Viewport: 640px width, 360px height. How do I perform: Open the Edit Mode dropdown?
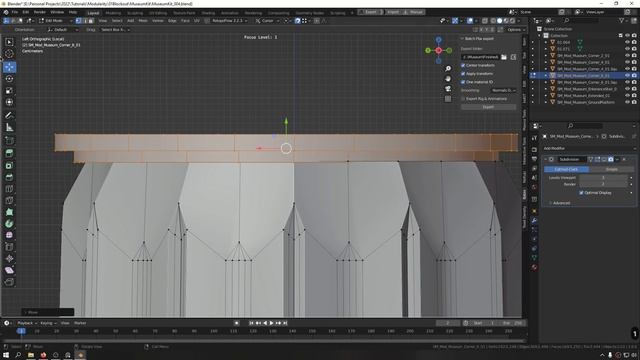[x=55, y=20]
